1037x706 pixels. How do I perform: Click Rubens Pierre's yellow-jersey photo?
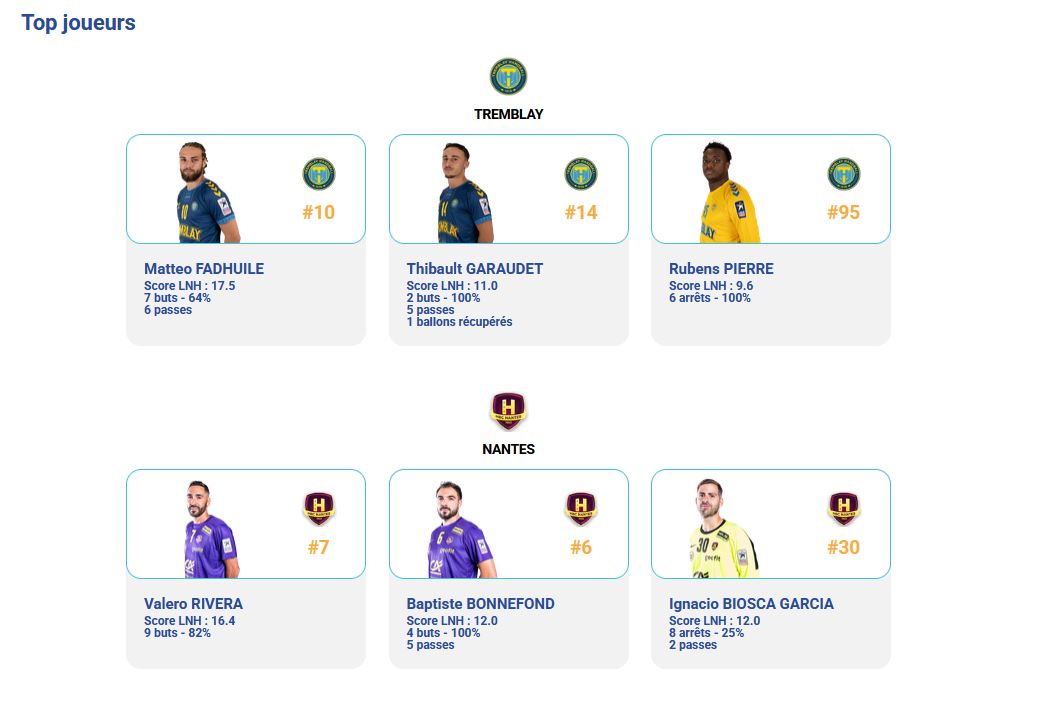point(729,192)
